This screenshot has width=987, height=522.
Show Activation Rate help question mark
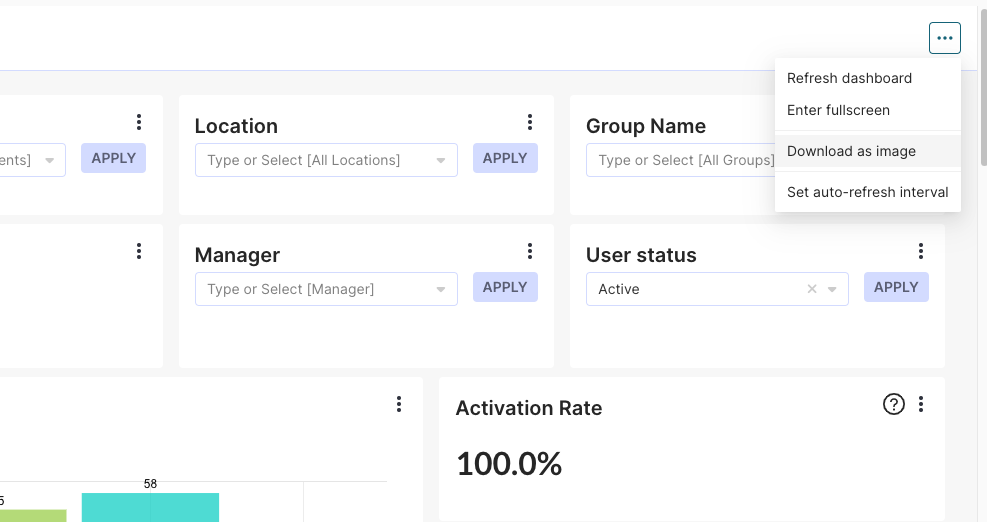pyautogui.click(x=894, y=404)
